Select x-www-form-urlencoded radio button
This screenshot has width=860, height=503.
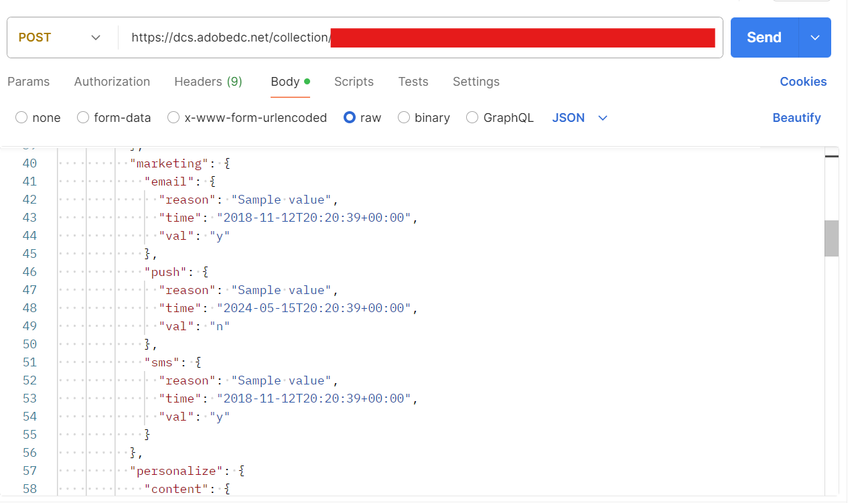point(174,118)
